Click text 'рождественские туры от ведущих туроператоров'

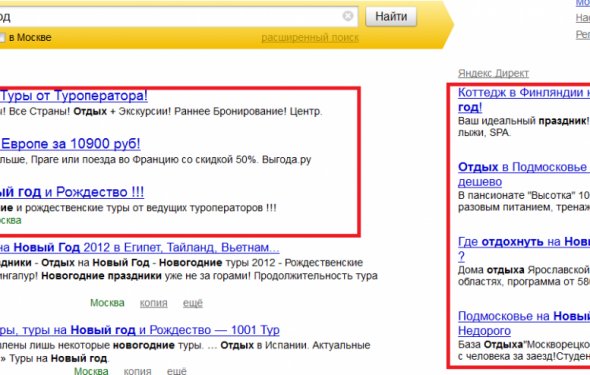144,208
